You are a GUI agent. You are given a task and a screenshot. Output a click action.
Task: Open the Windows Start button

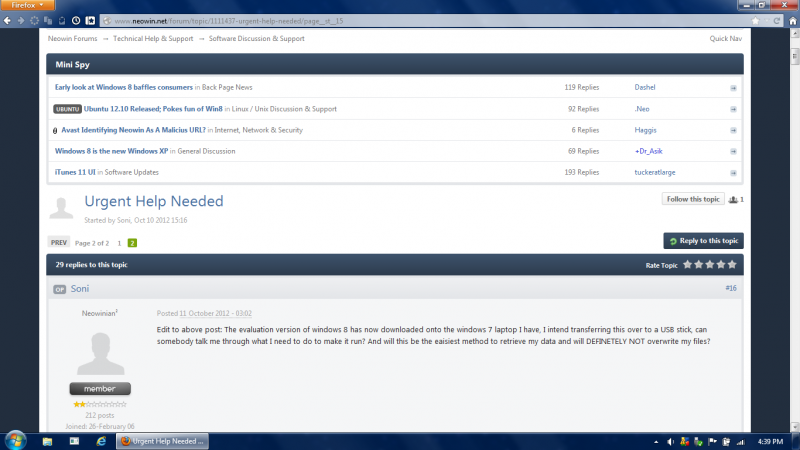point(15,440)
